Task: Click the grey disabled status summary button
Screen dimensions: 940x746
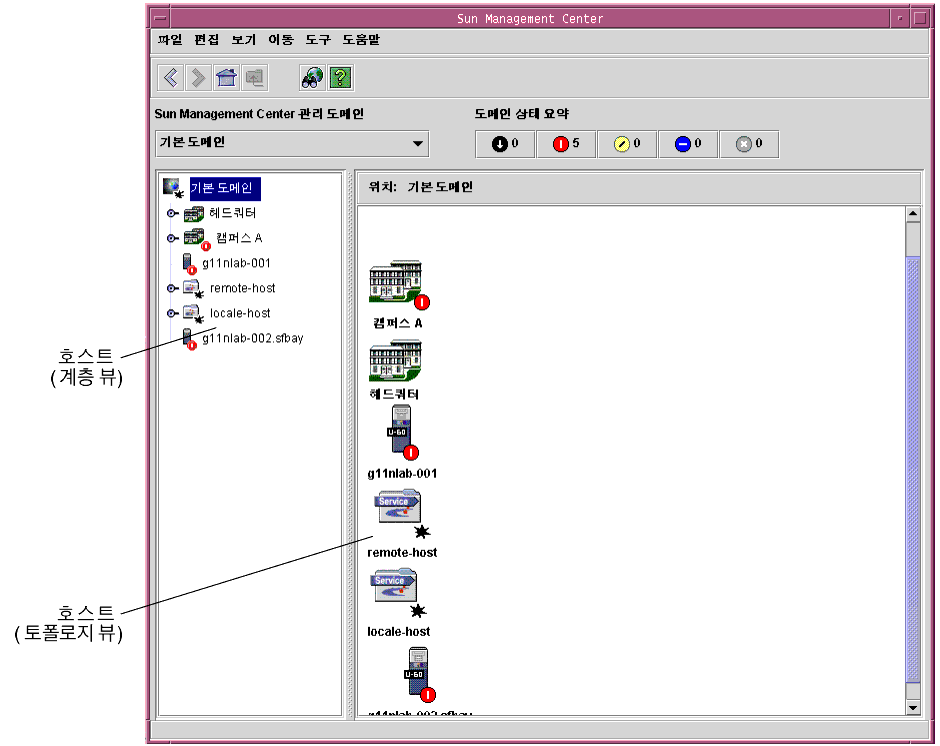Action: click(749, 144)
